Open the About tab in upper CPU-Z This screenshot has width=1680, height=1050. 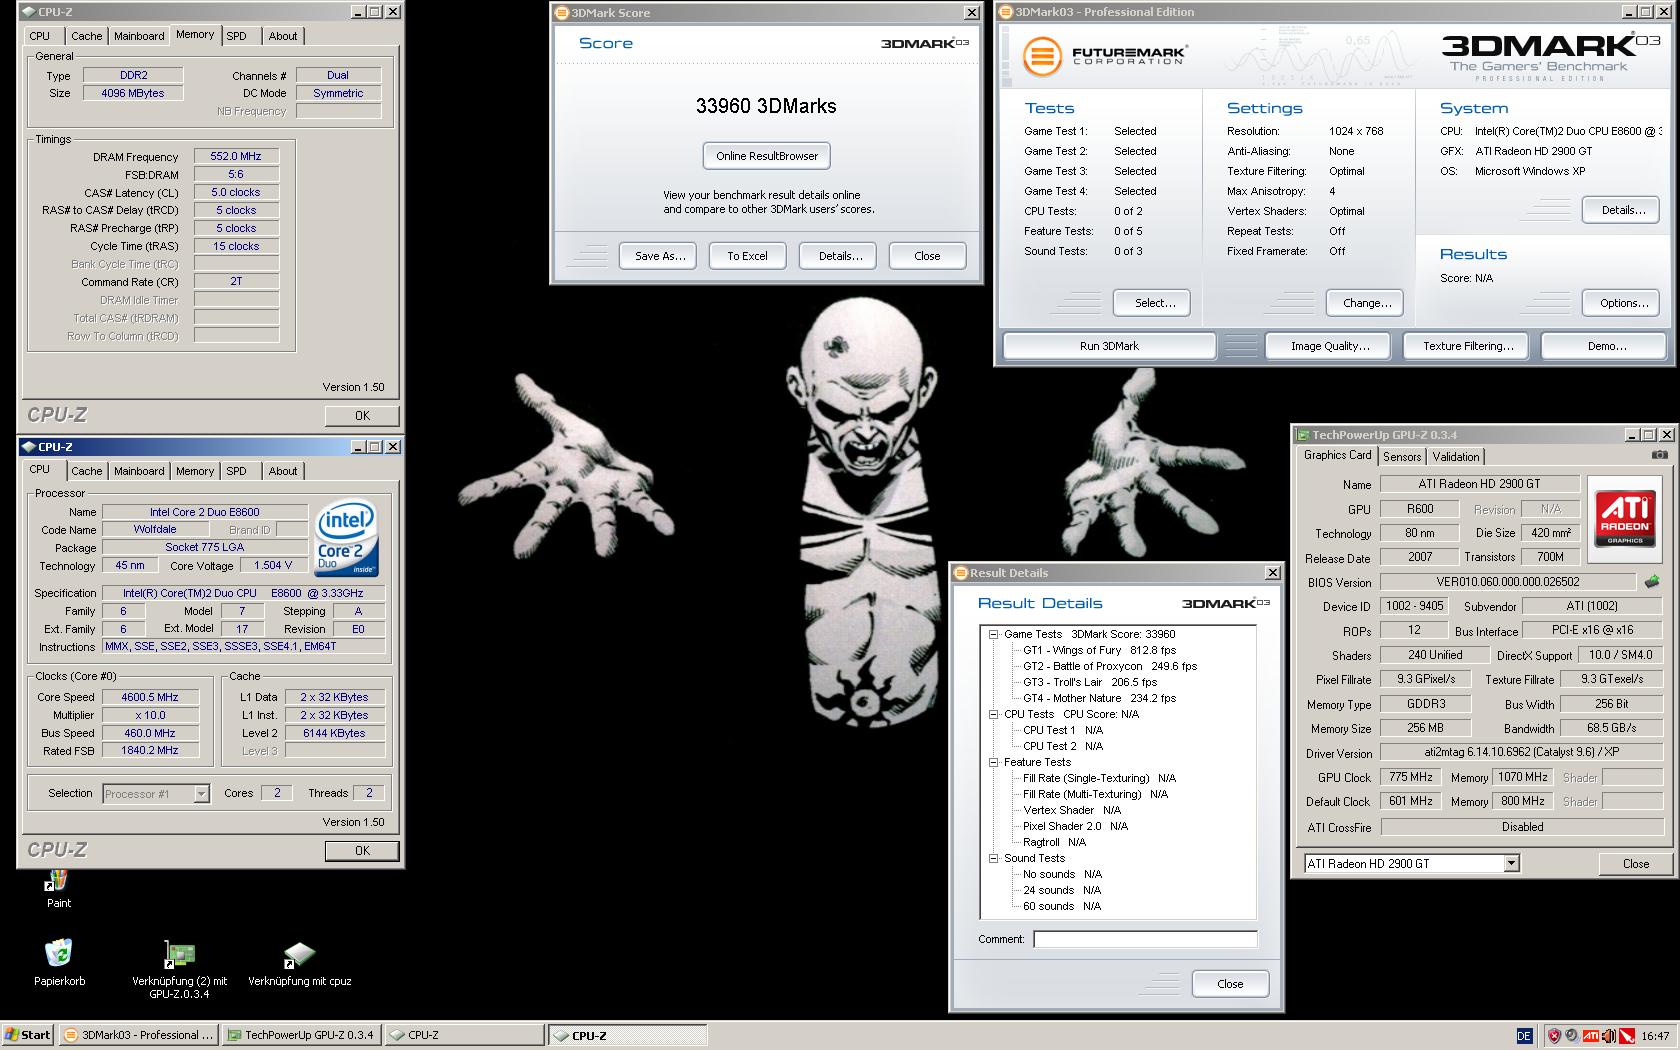tap(283, 36)
